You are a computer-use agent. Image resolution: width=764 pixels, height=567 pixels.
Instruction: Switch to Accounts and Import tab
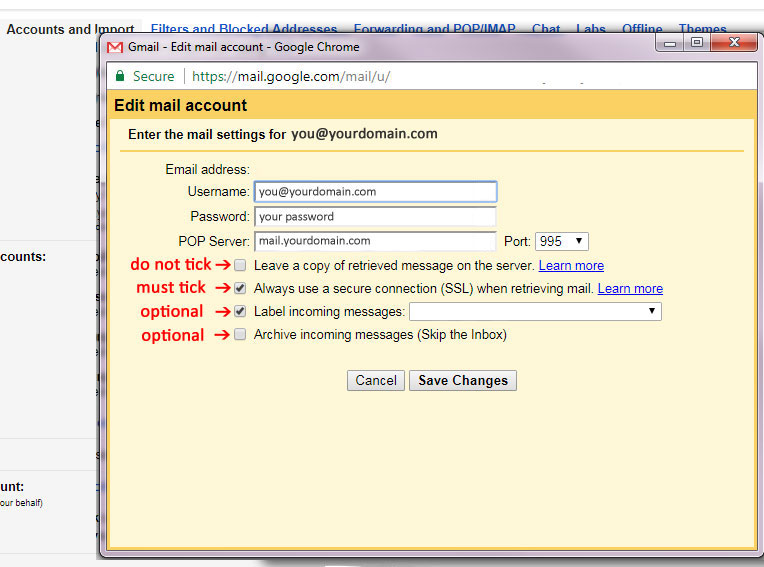coord(70,29)
